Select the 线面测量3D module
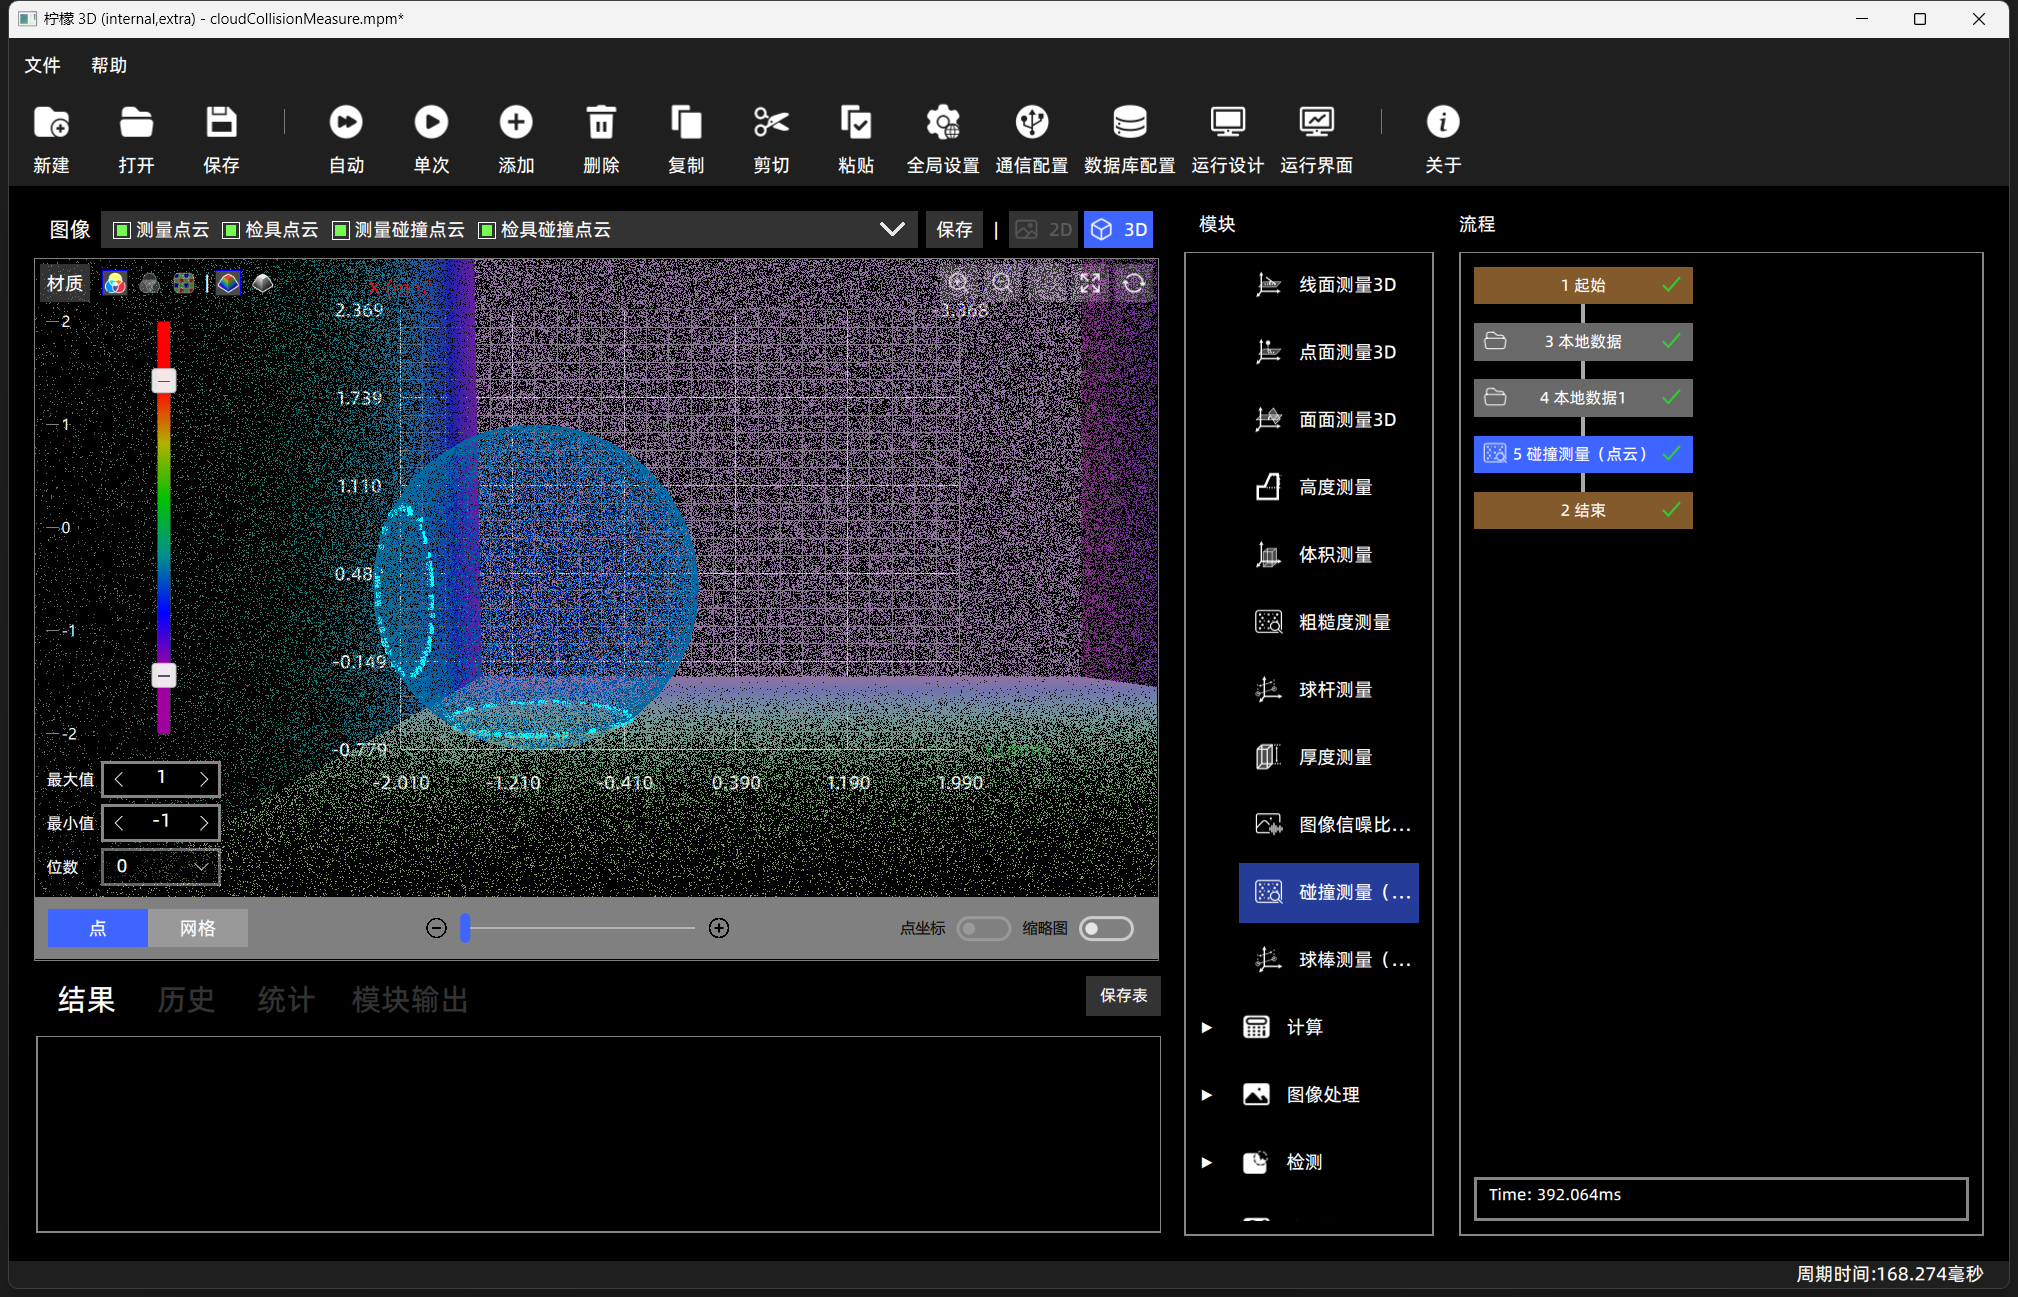The image size is (2018, 1297). pos(1328,286)
